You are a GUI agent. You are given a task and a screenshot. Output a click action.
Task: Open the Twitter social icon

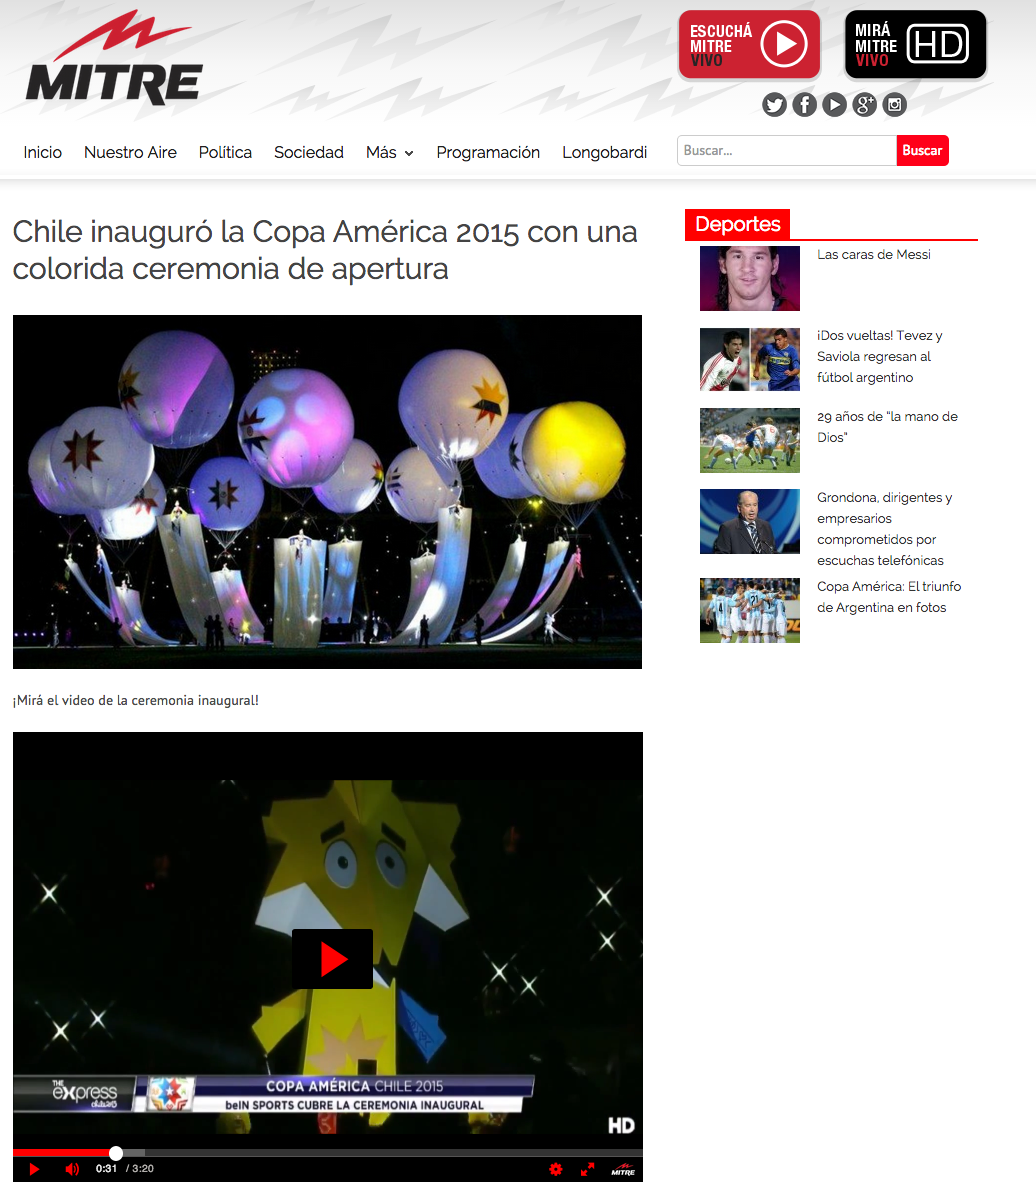774,104
